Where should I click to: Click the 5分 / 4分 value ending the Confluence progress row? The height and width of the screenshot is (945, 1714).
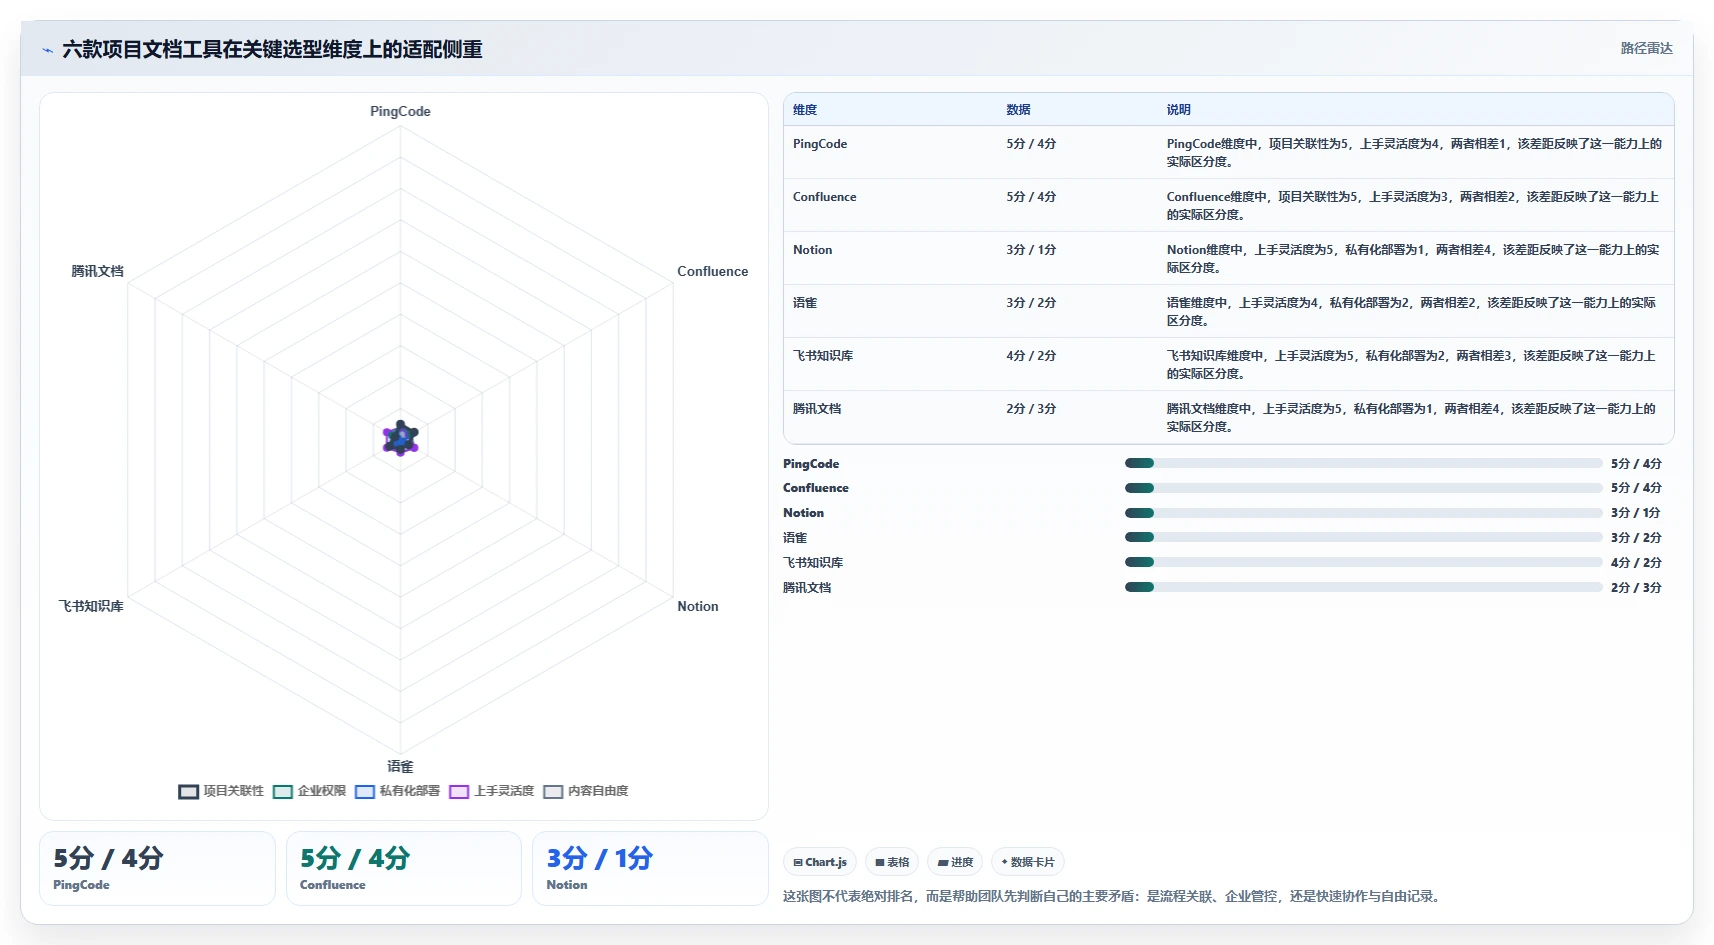click(x=1636, y=488)
